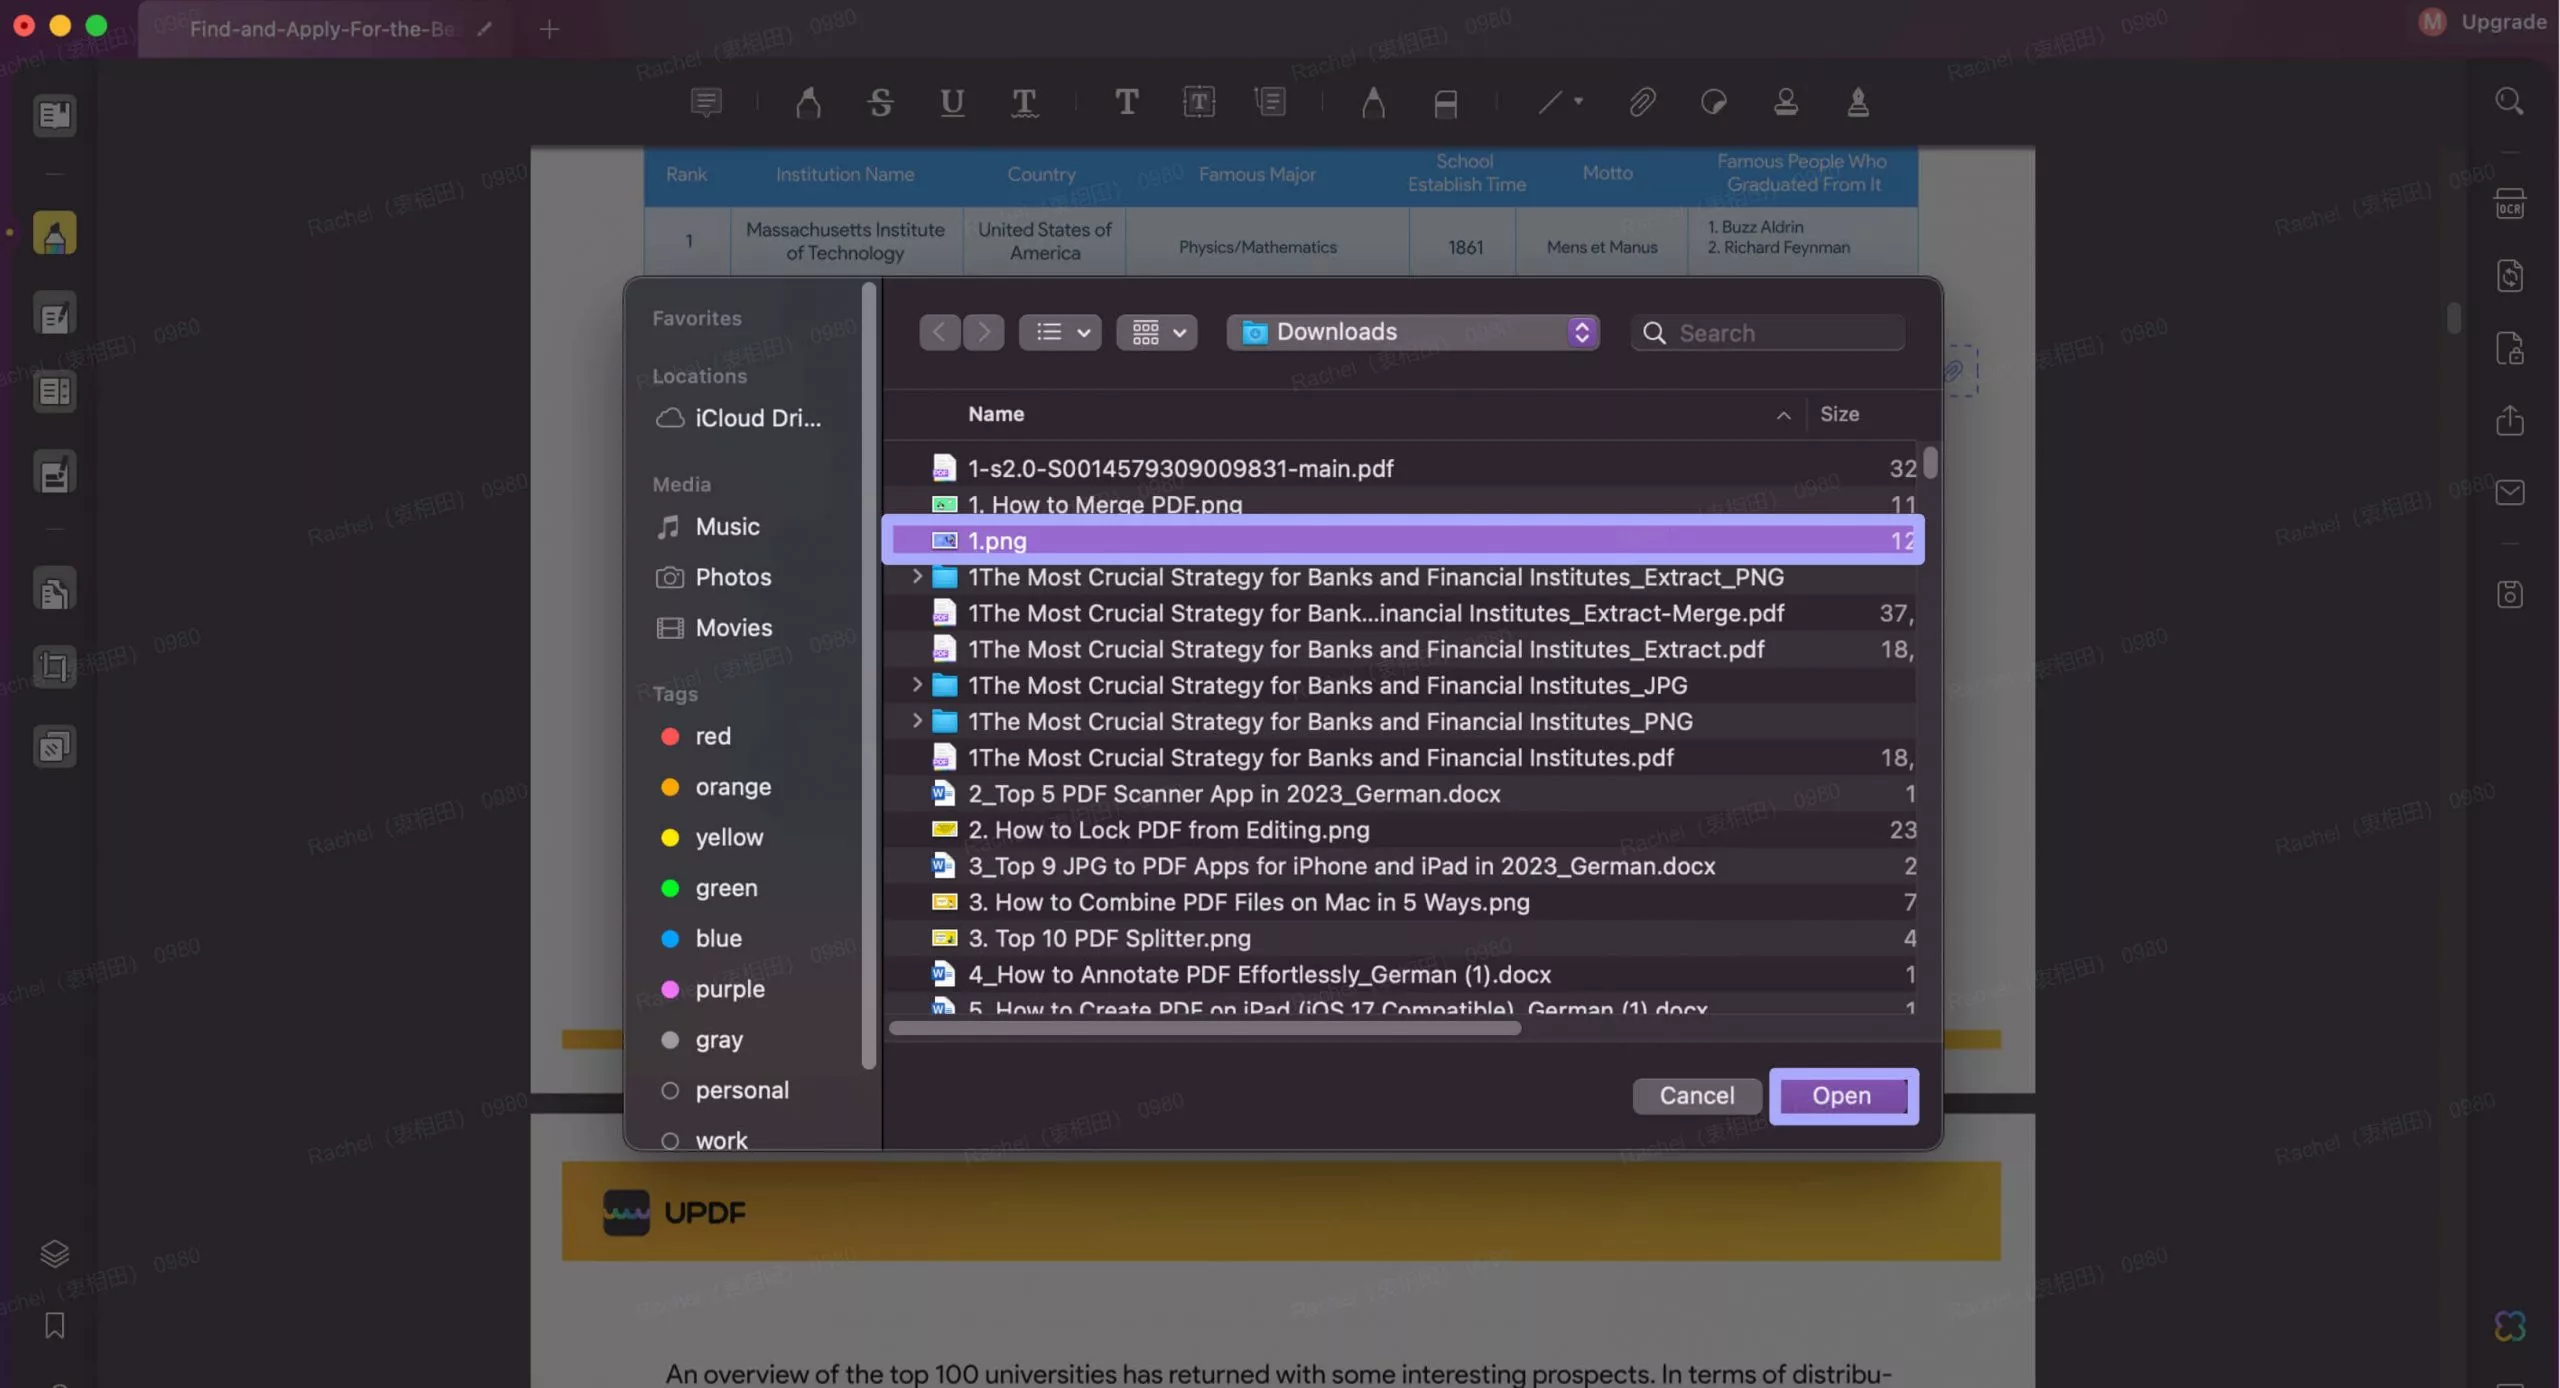2560x1388 pixels.
Task: Toggle sort order arrow in Name column
Action: tap(1783, 415)
